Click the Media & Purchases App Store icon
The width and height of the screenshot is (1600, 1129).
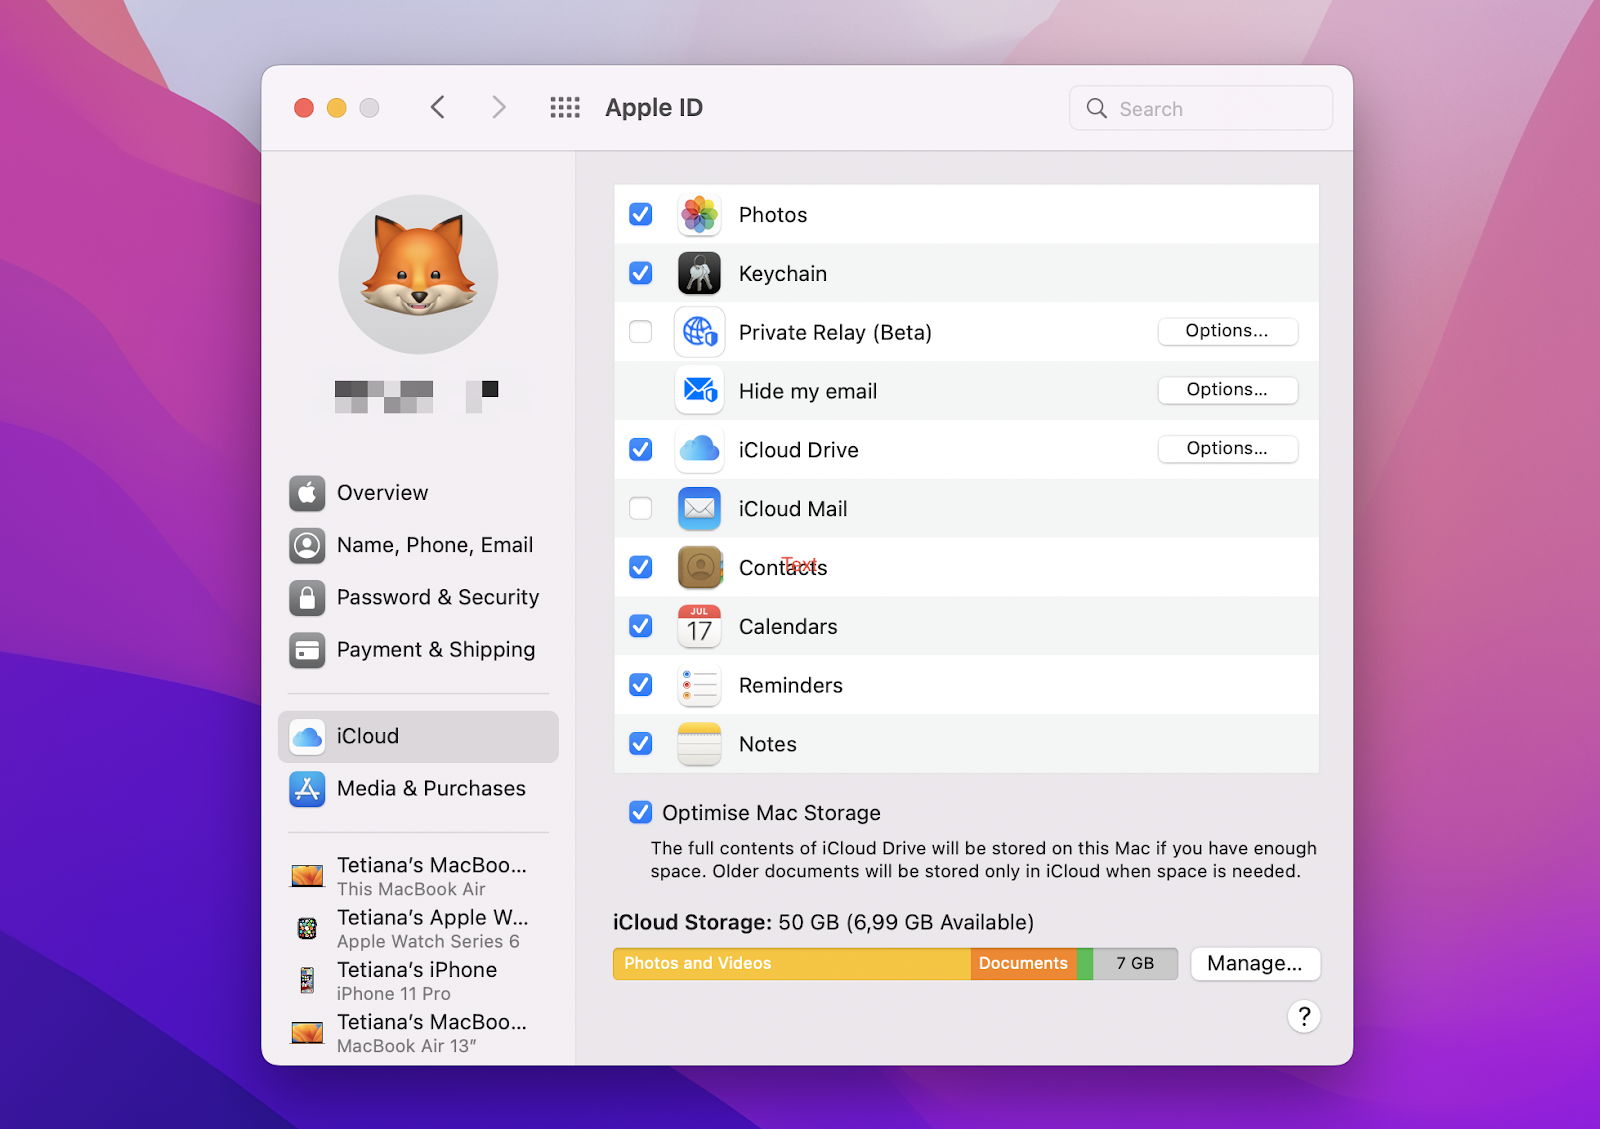click(307, 789)
